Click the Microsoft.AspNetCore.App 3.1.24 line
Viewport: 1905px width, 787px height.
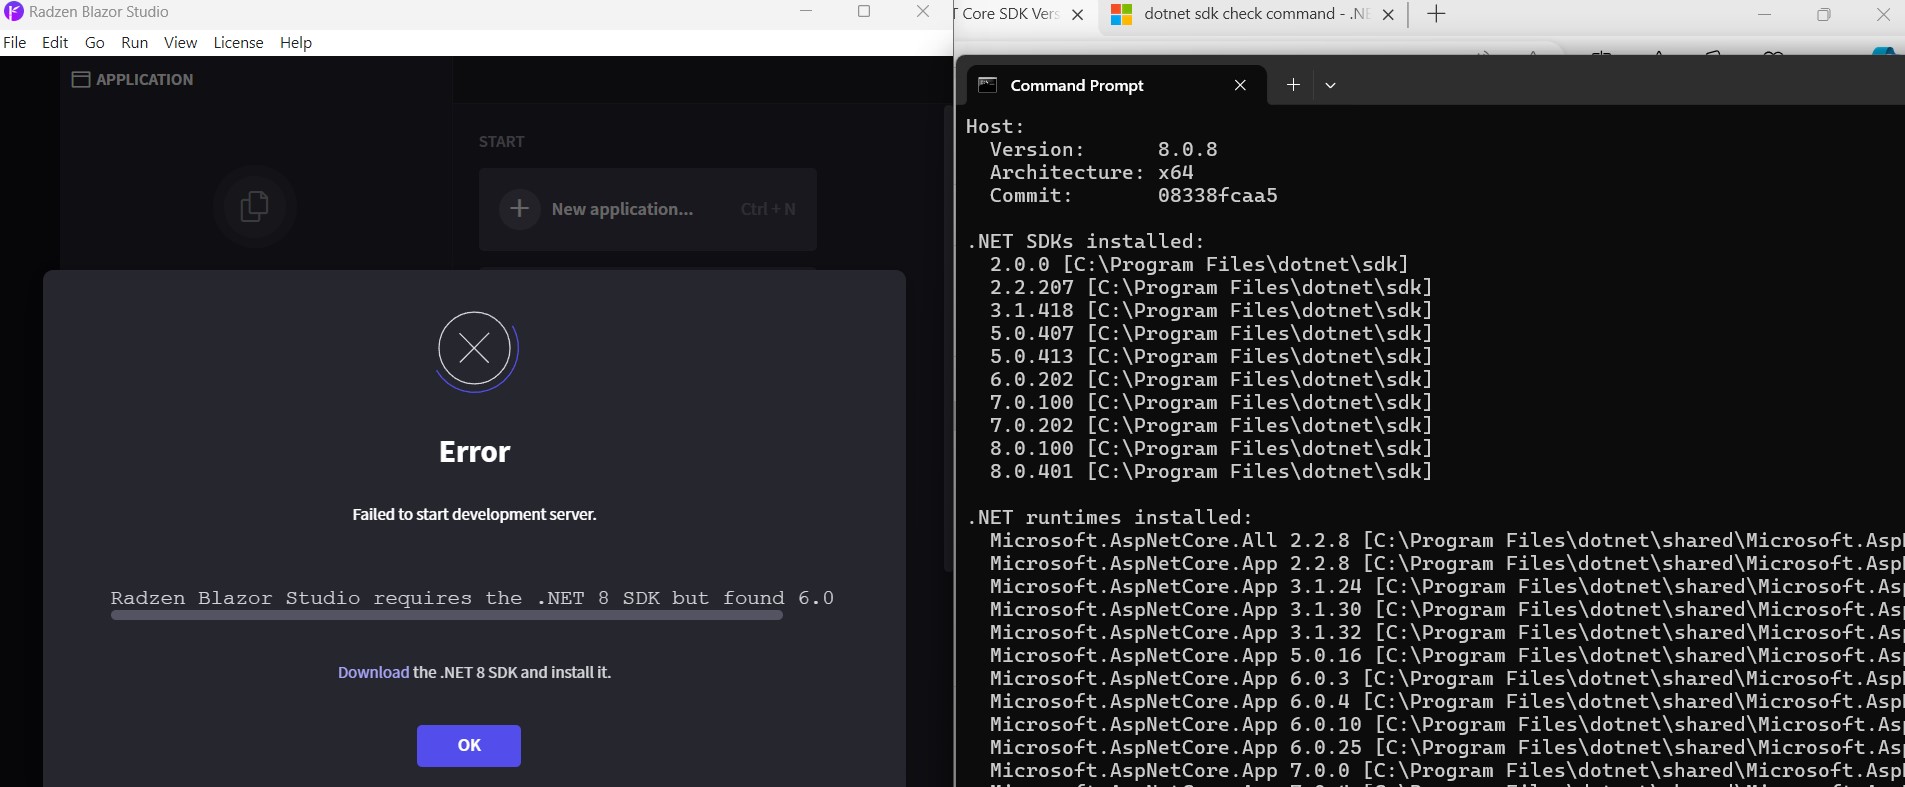click(1446, 586)
